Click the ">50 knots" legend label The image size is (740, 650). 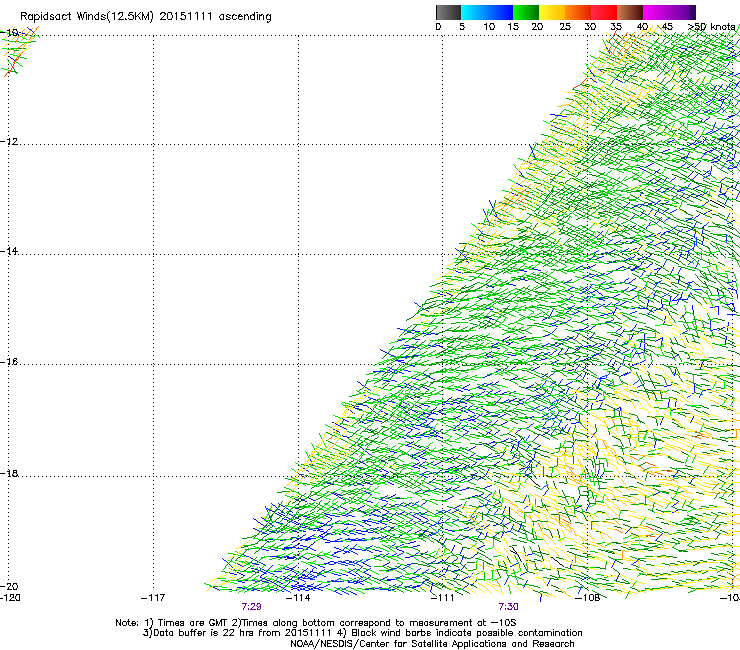[711, 27]
